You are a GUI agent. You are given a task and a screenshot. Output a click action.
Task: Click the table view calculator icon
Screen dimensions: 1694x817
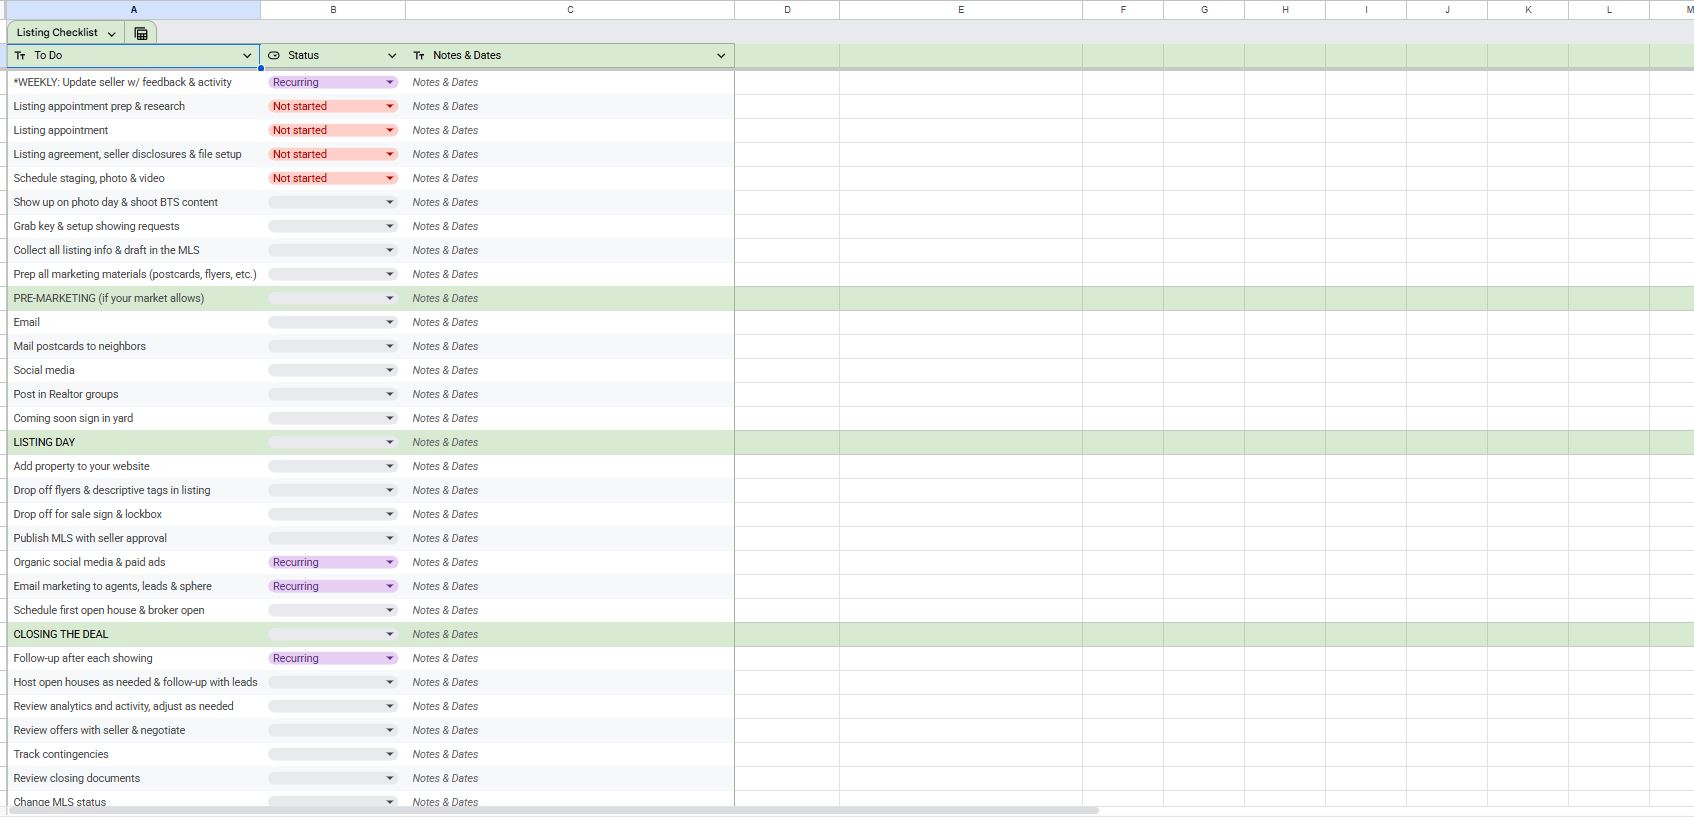[141, 33]
